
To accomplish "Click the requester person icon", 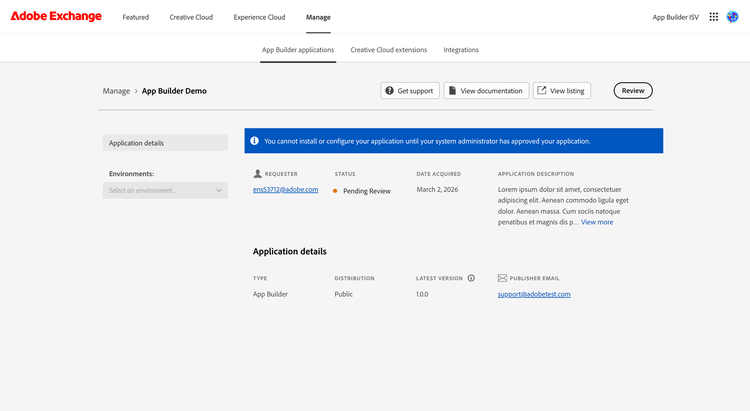I will [257, 174].
